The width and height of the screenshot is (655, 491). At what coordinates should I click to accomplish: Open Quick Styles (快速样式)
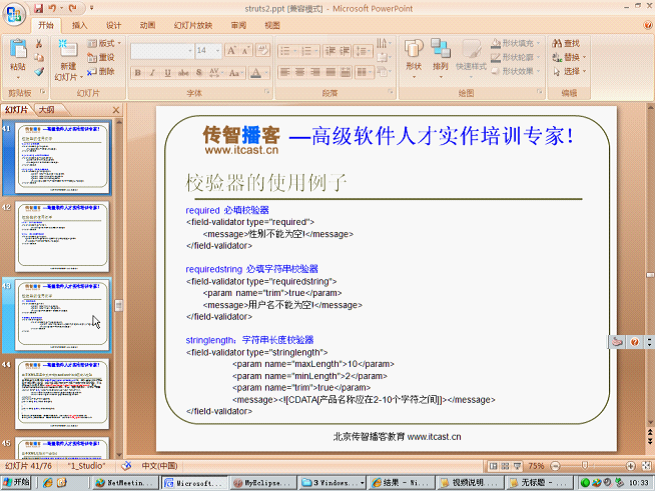471,59
